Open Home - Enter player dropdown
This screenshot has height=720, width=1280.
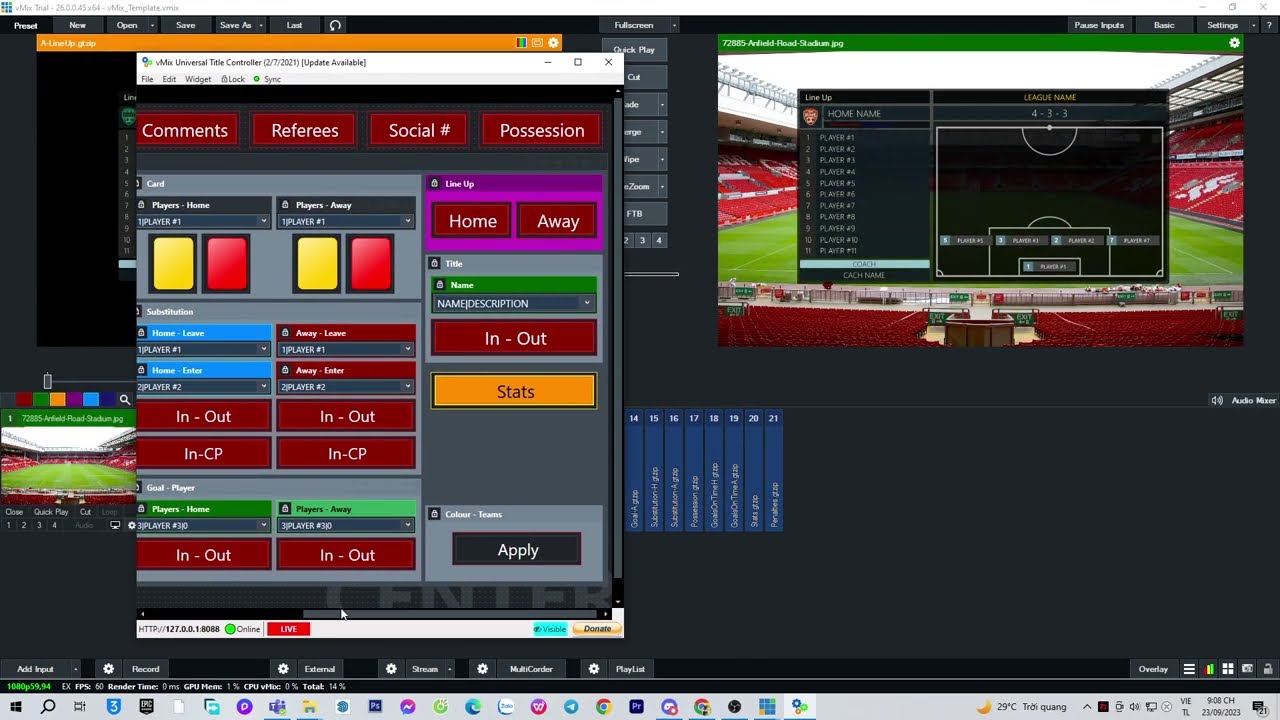click(x=204, y=387)
